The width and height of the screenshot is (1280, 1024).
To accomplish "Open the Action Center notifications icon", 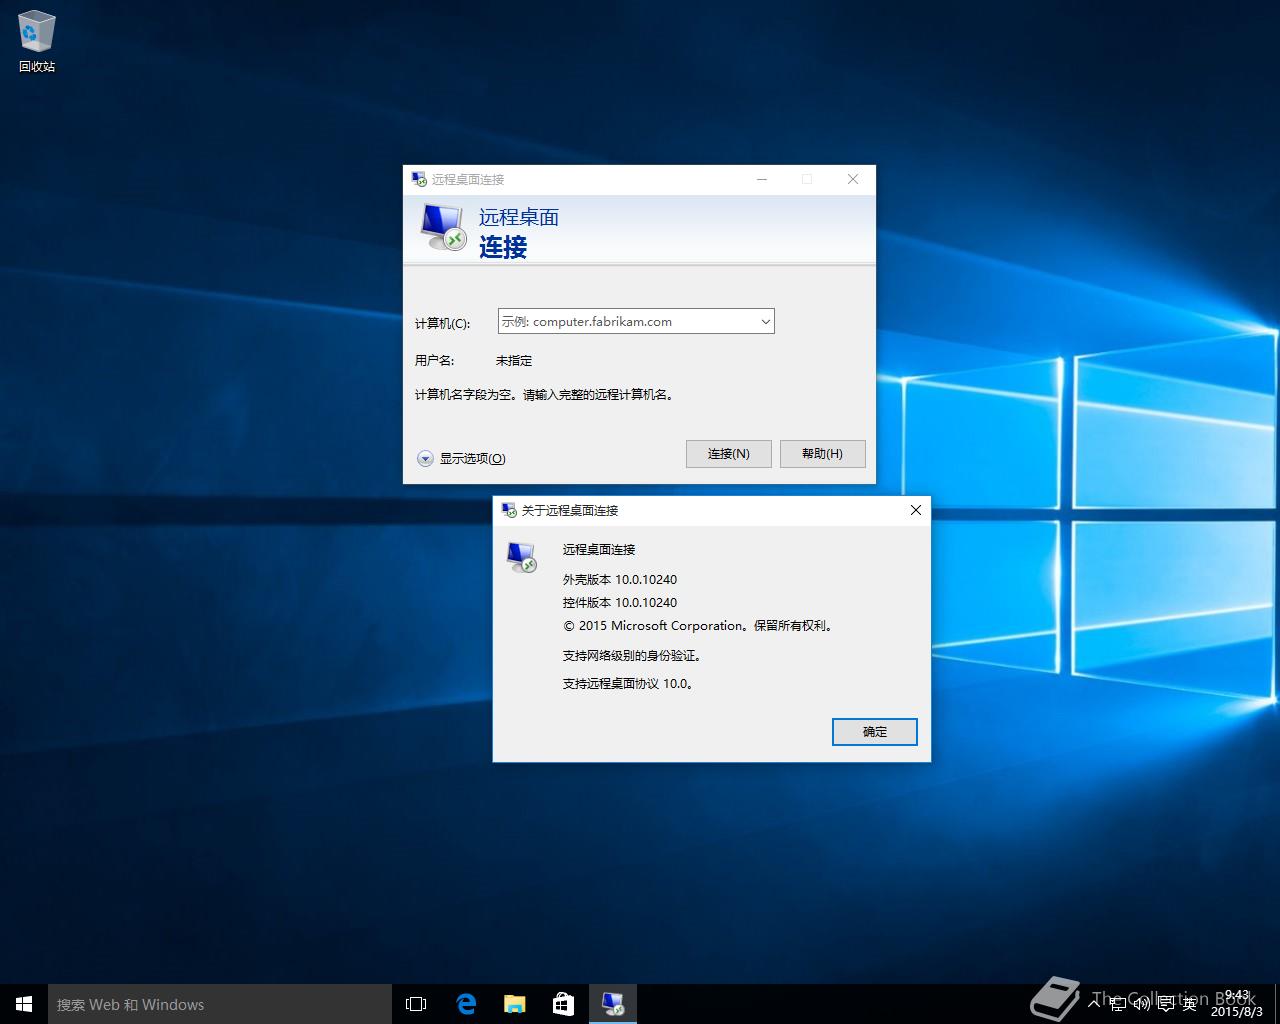I will [x=1165, y=1003].
